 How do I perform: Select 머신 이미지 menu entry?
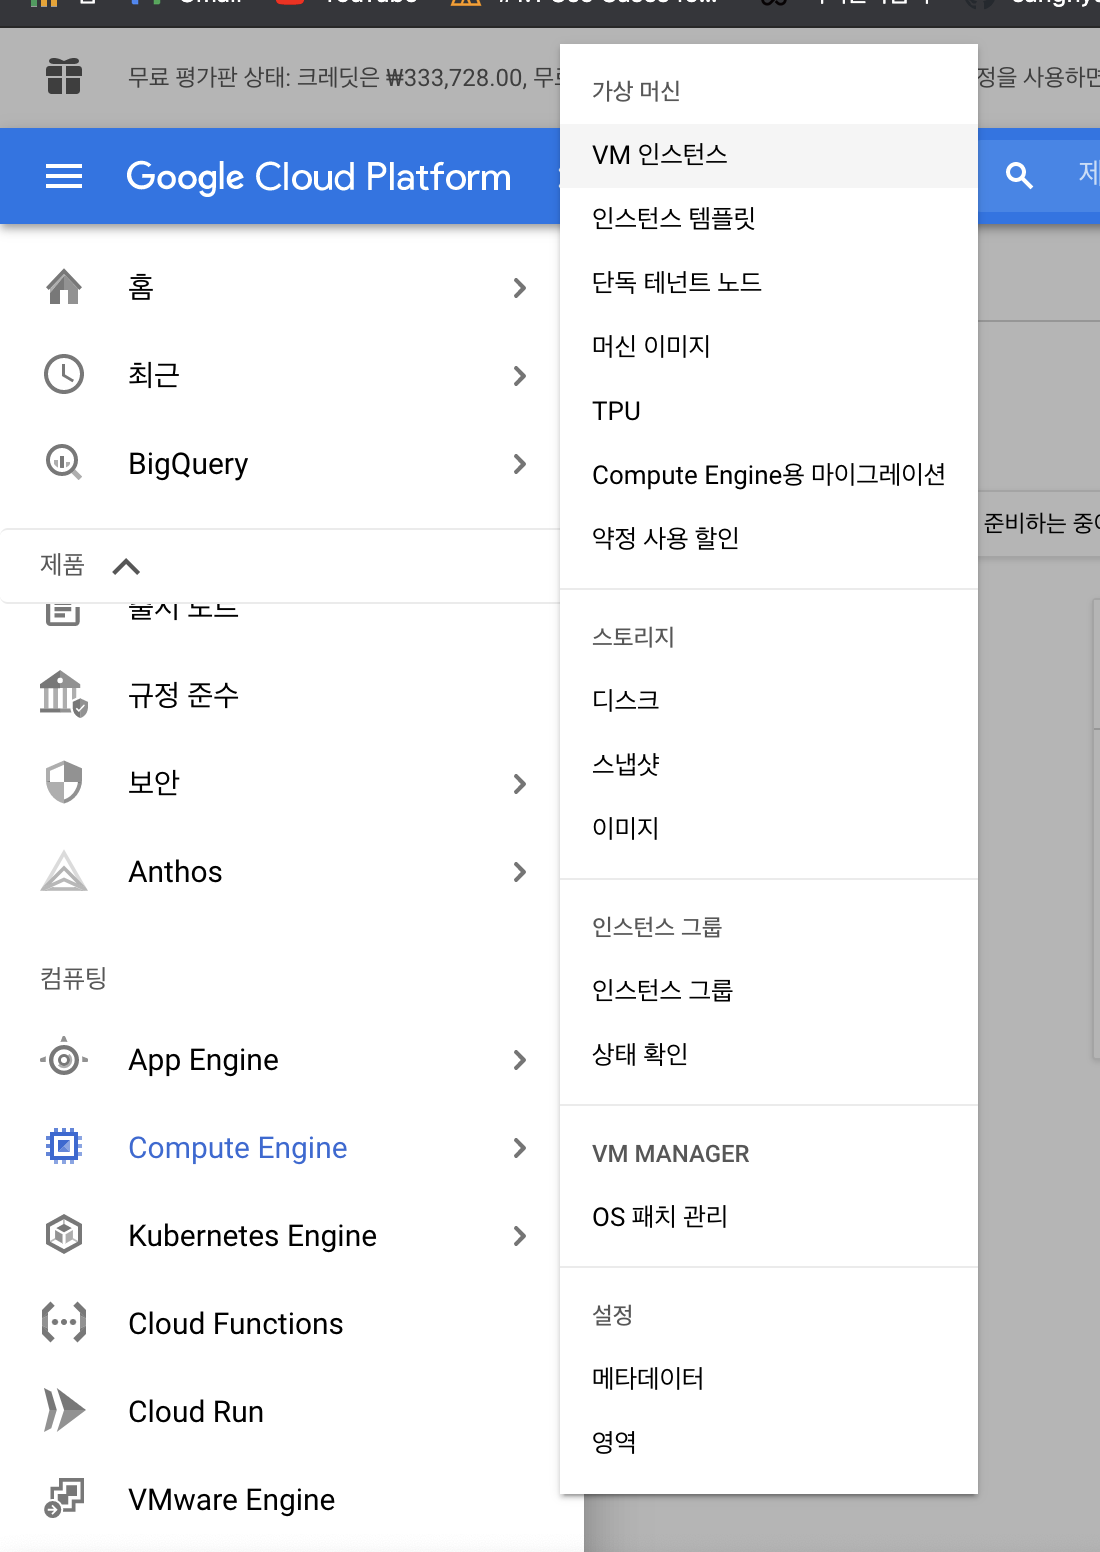[769, 346]
